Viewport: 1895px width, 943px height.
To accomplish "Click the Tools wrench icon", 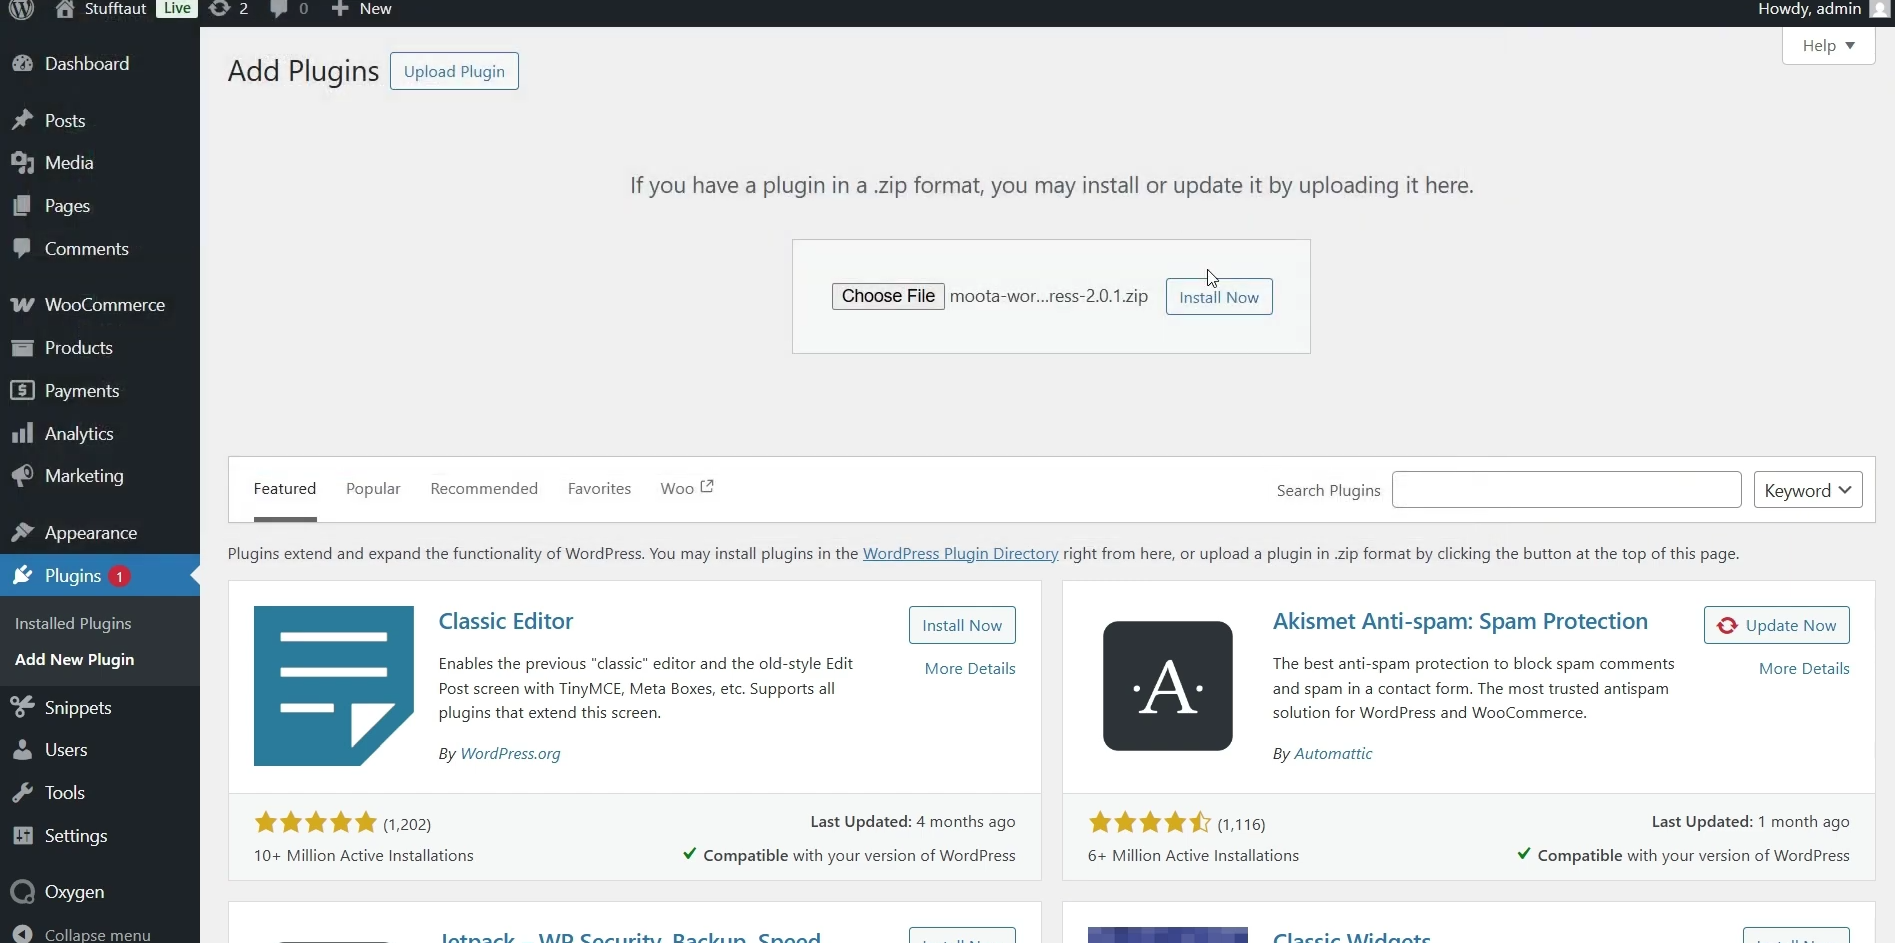I will point(22,793).
